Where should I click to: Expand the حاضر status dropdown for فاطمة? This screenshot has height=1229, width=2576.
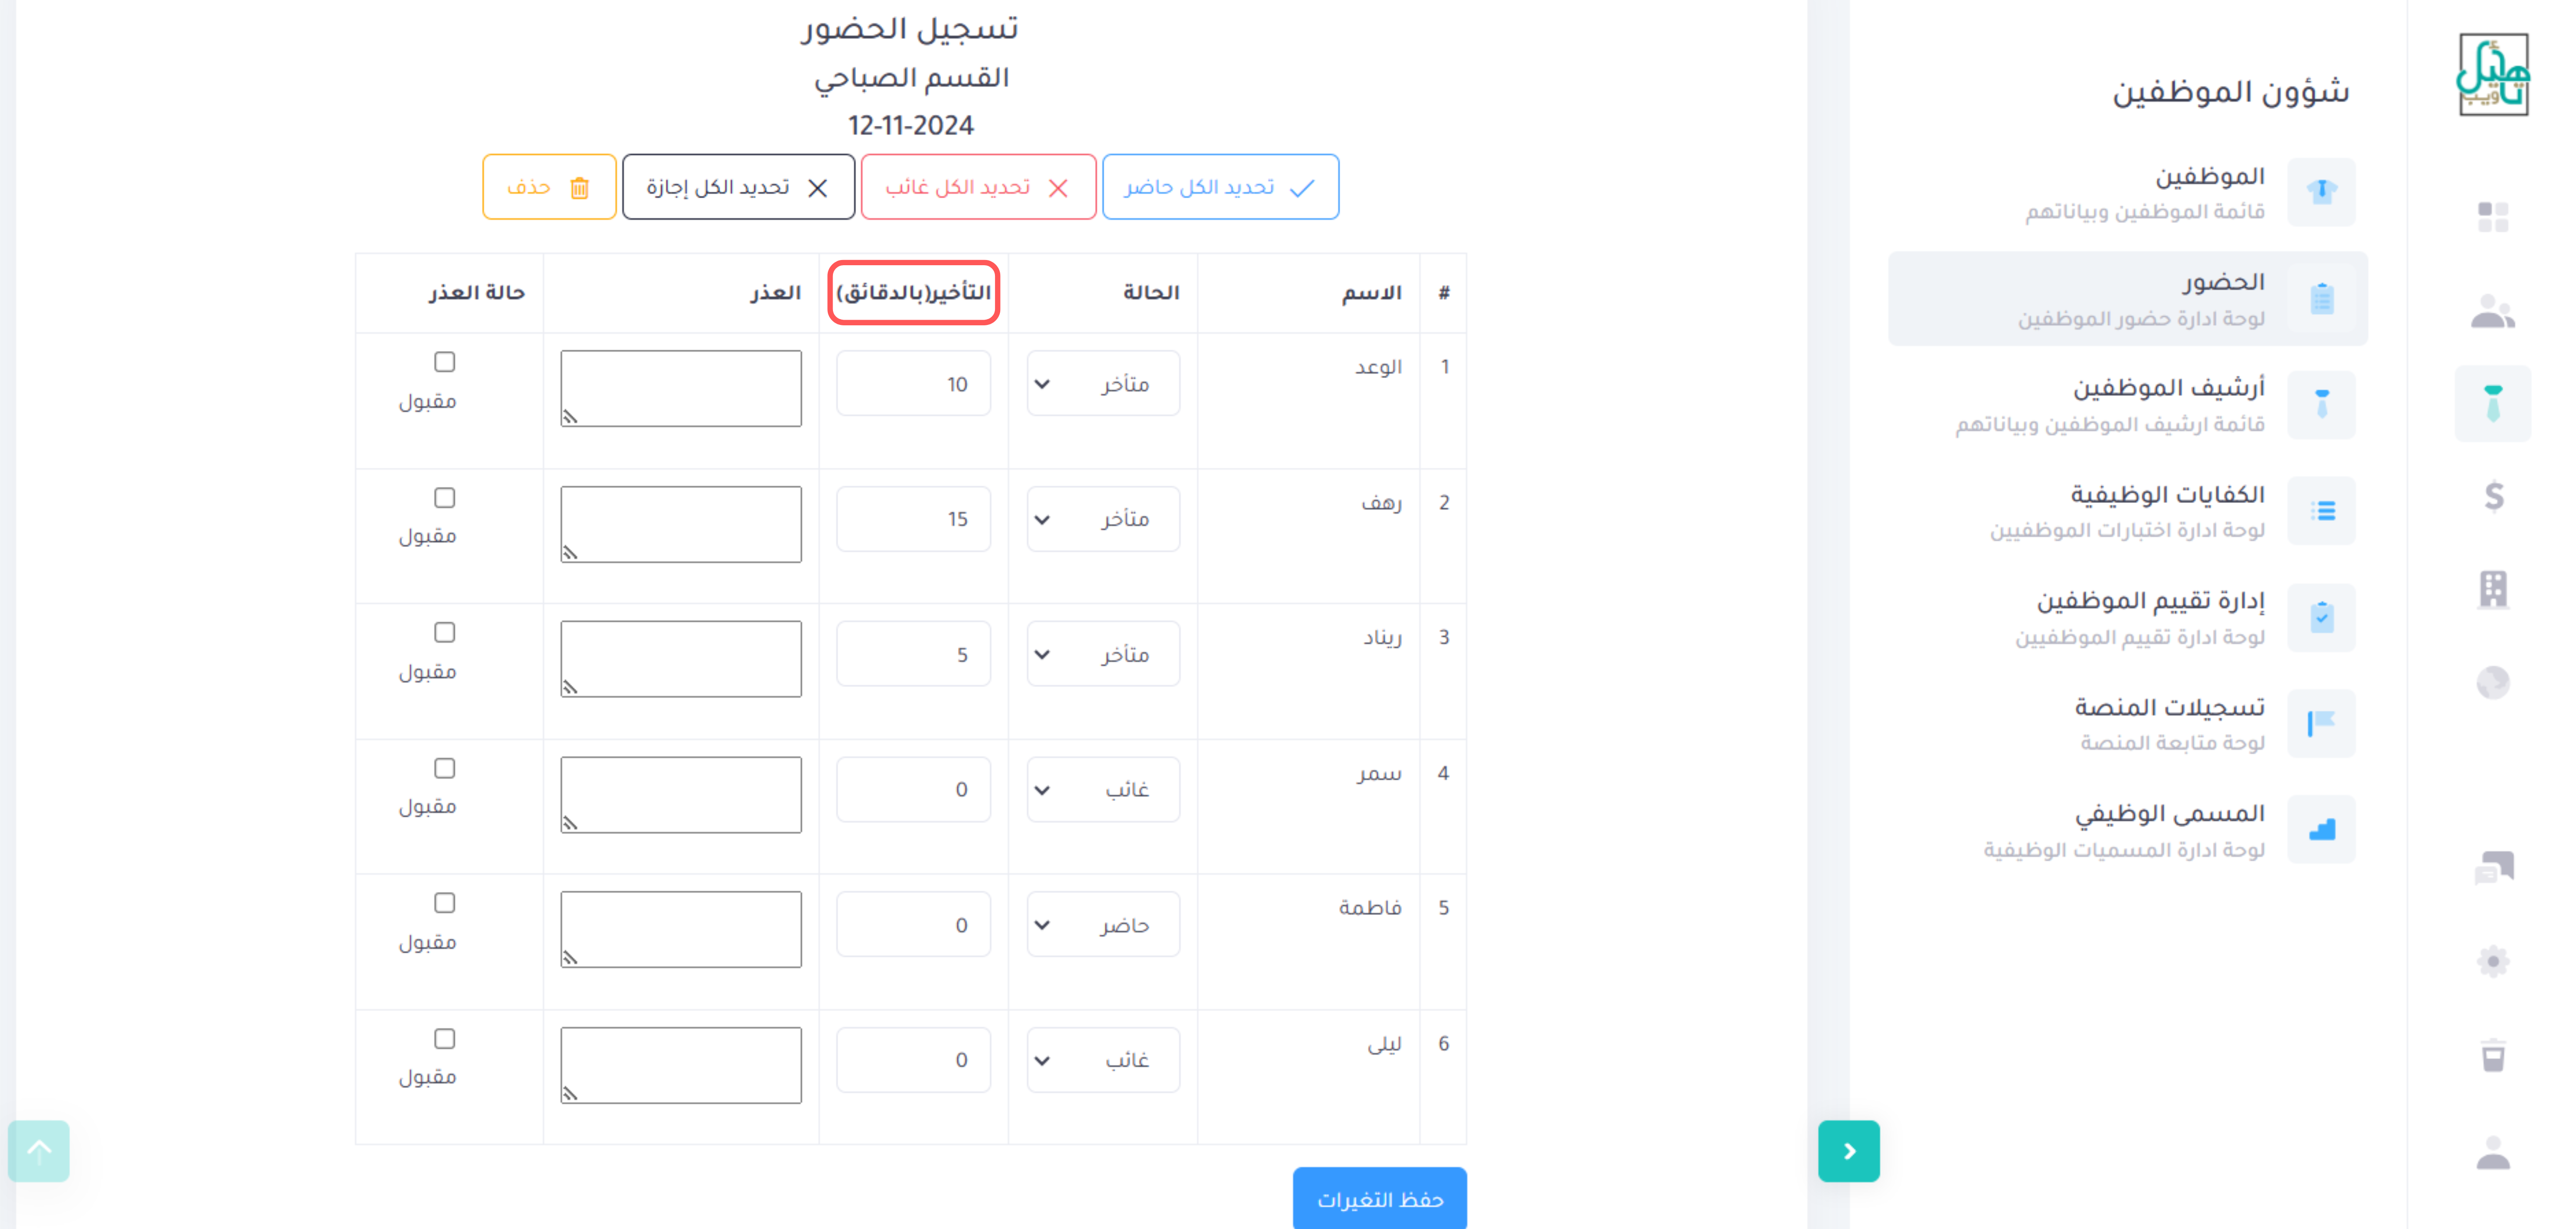(x=1103, y=924)
